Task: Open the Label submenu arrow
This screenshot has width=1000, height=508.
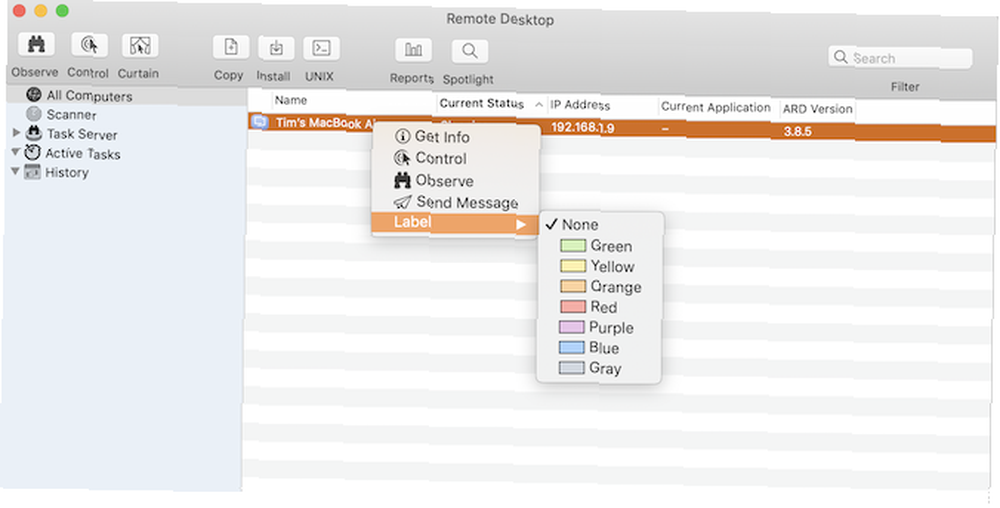Action: click(521, 224)
